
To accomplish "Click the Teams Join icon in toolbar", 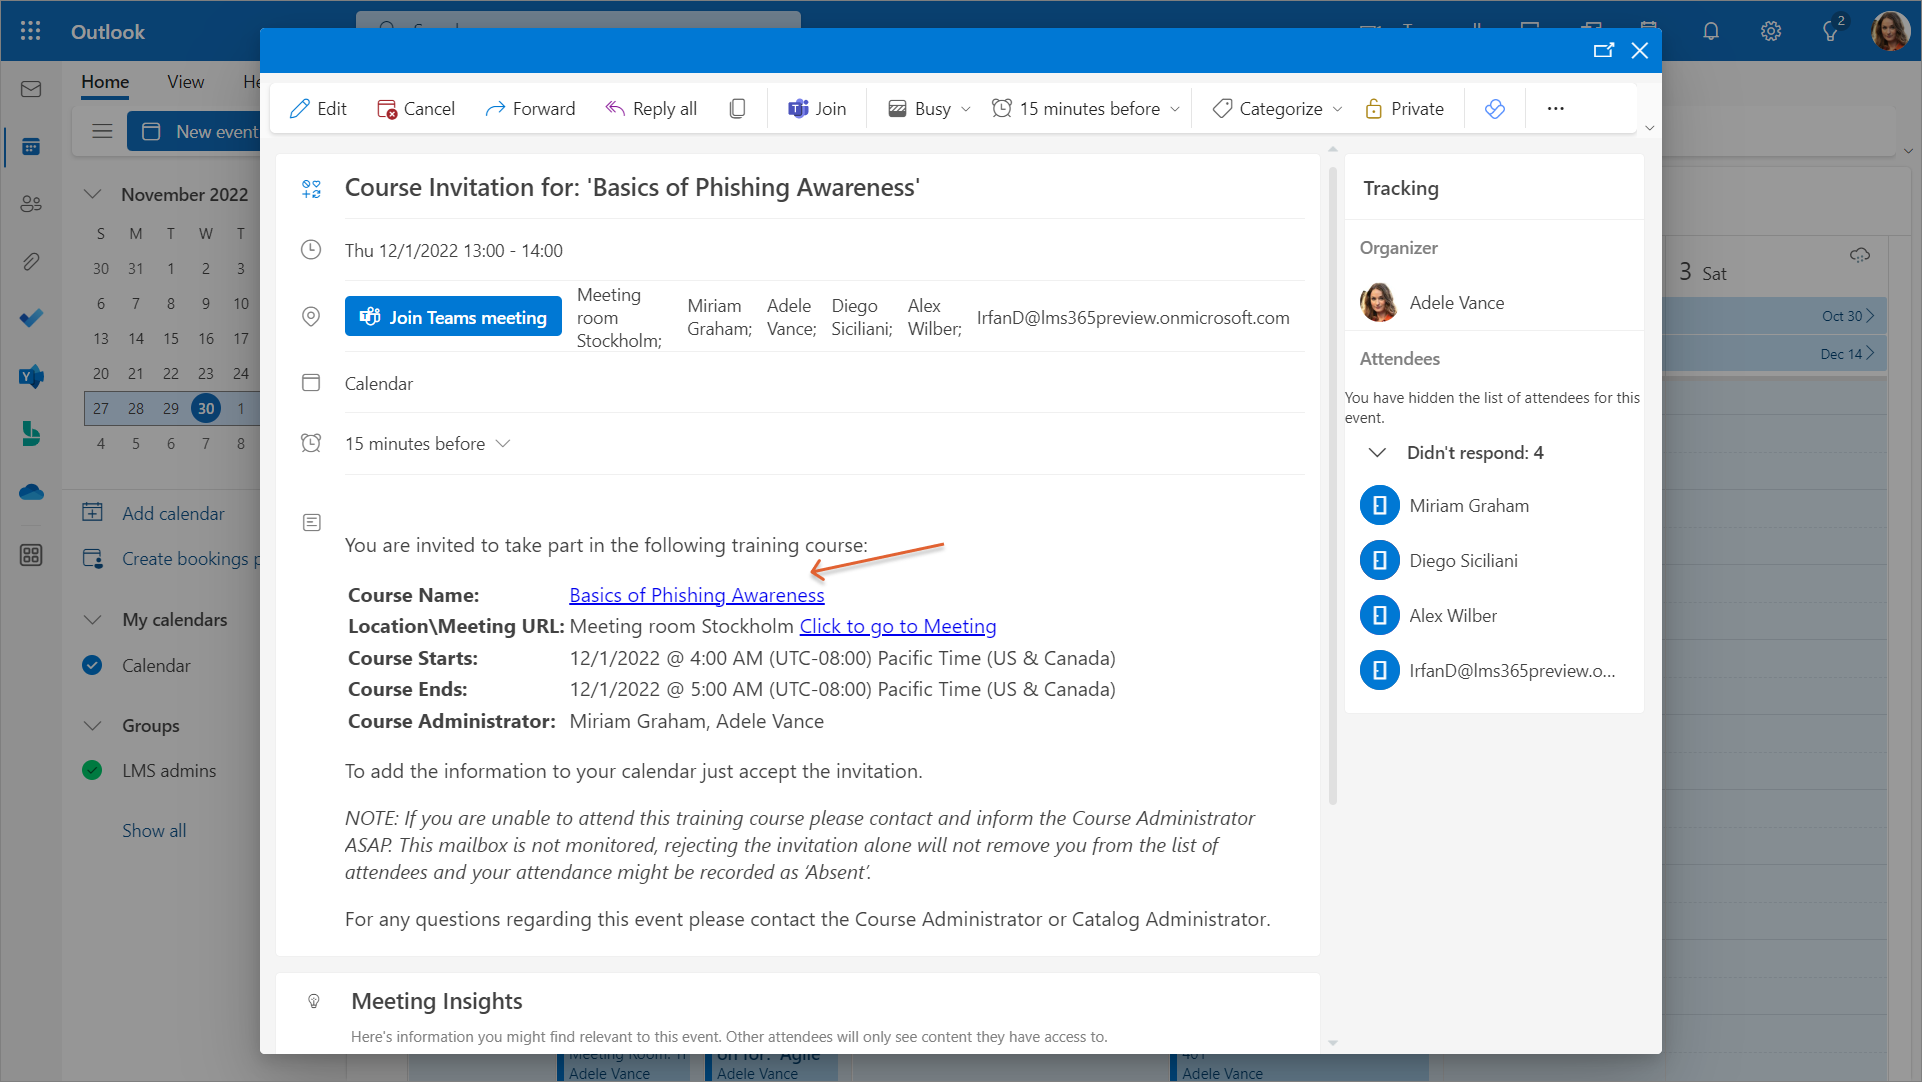I will tap(798, 109).
